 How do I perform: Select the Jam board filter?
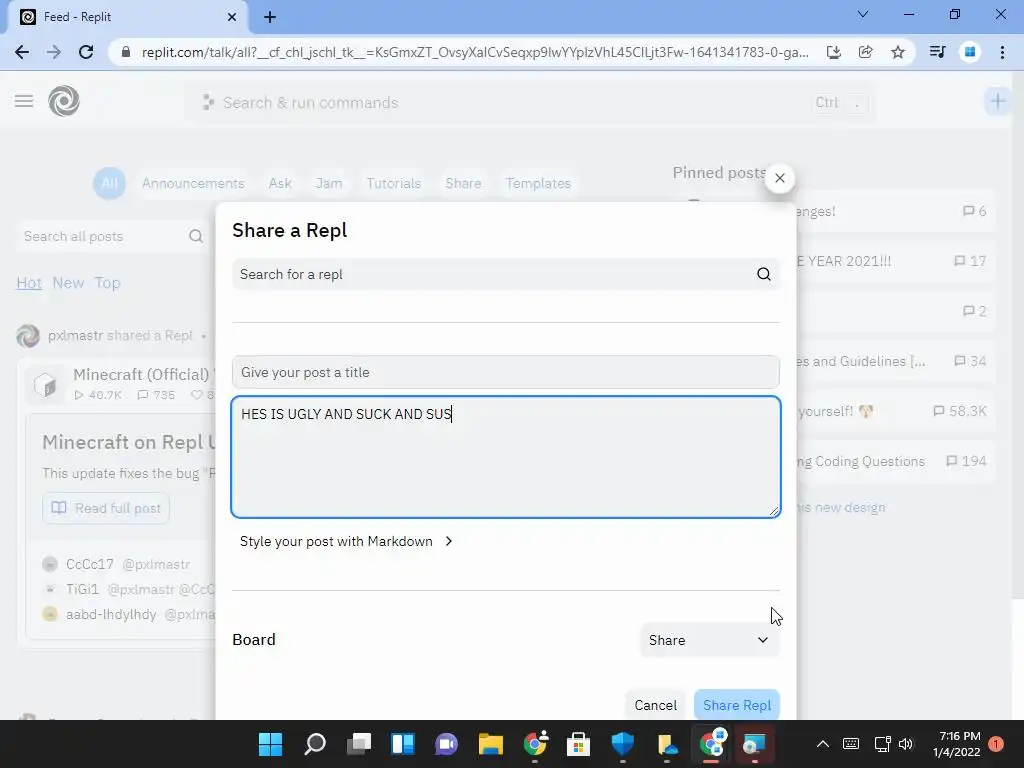click(328, 184)
